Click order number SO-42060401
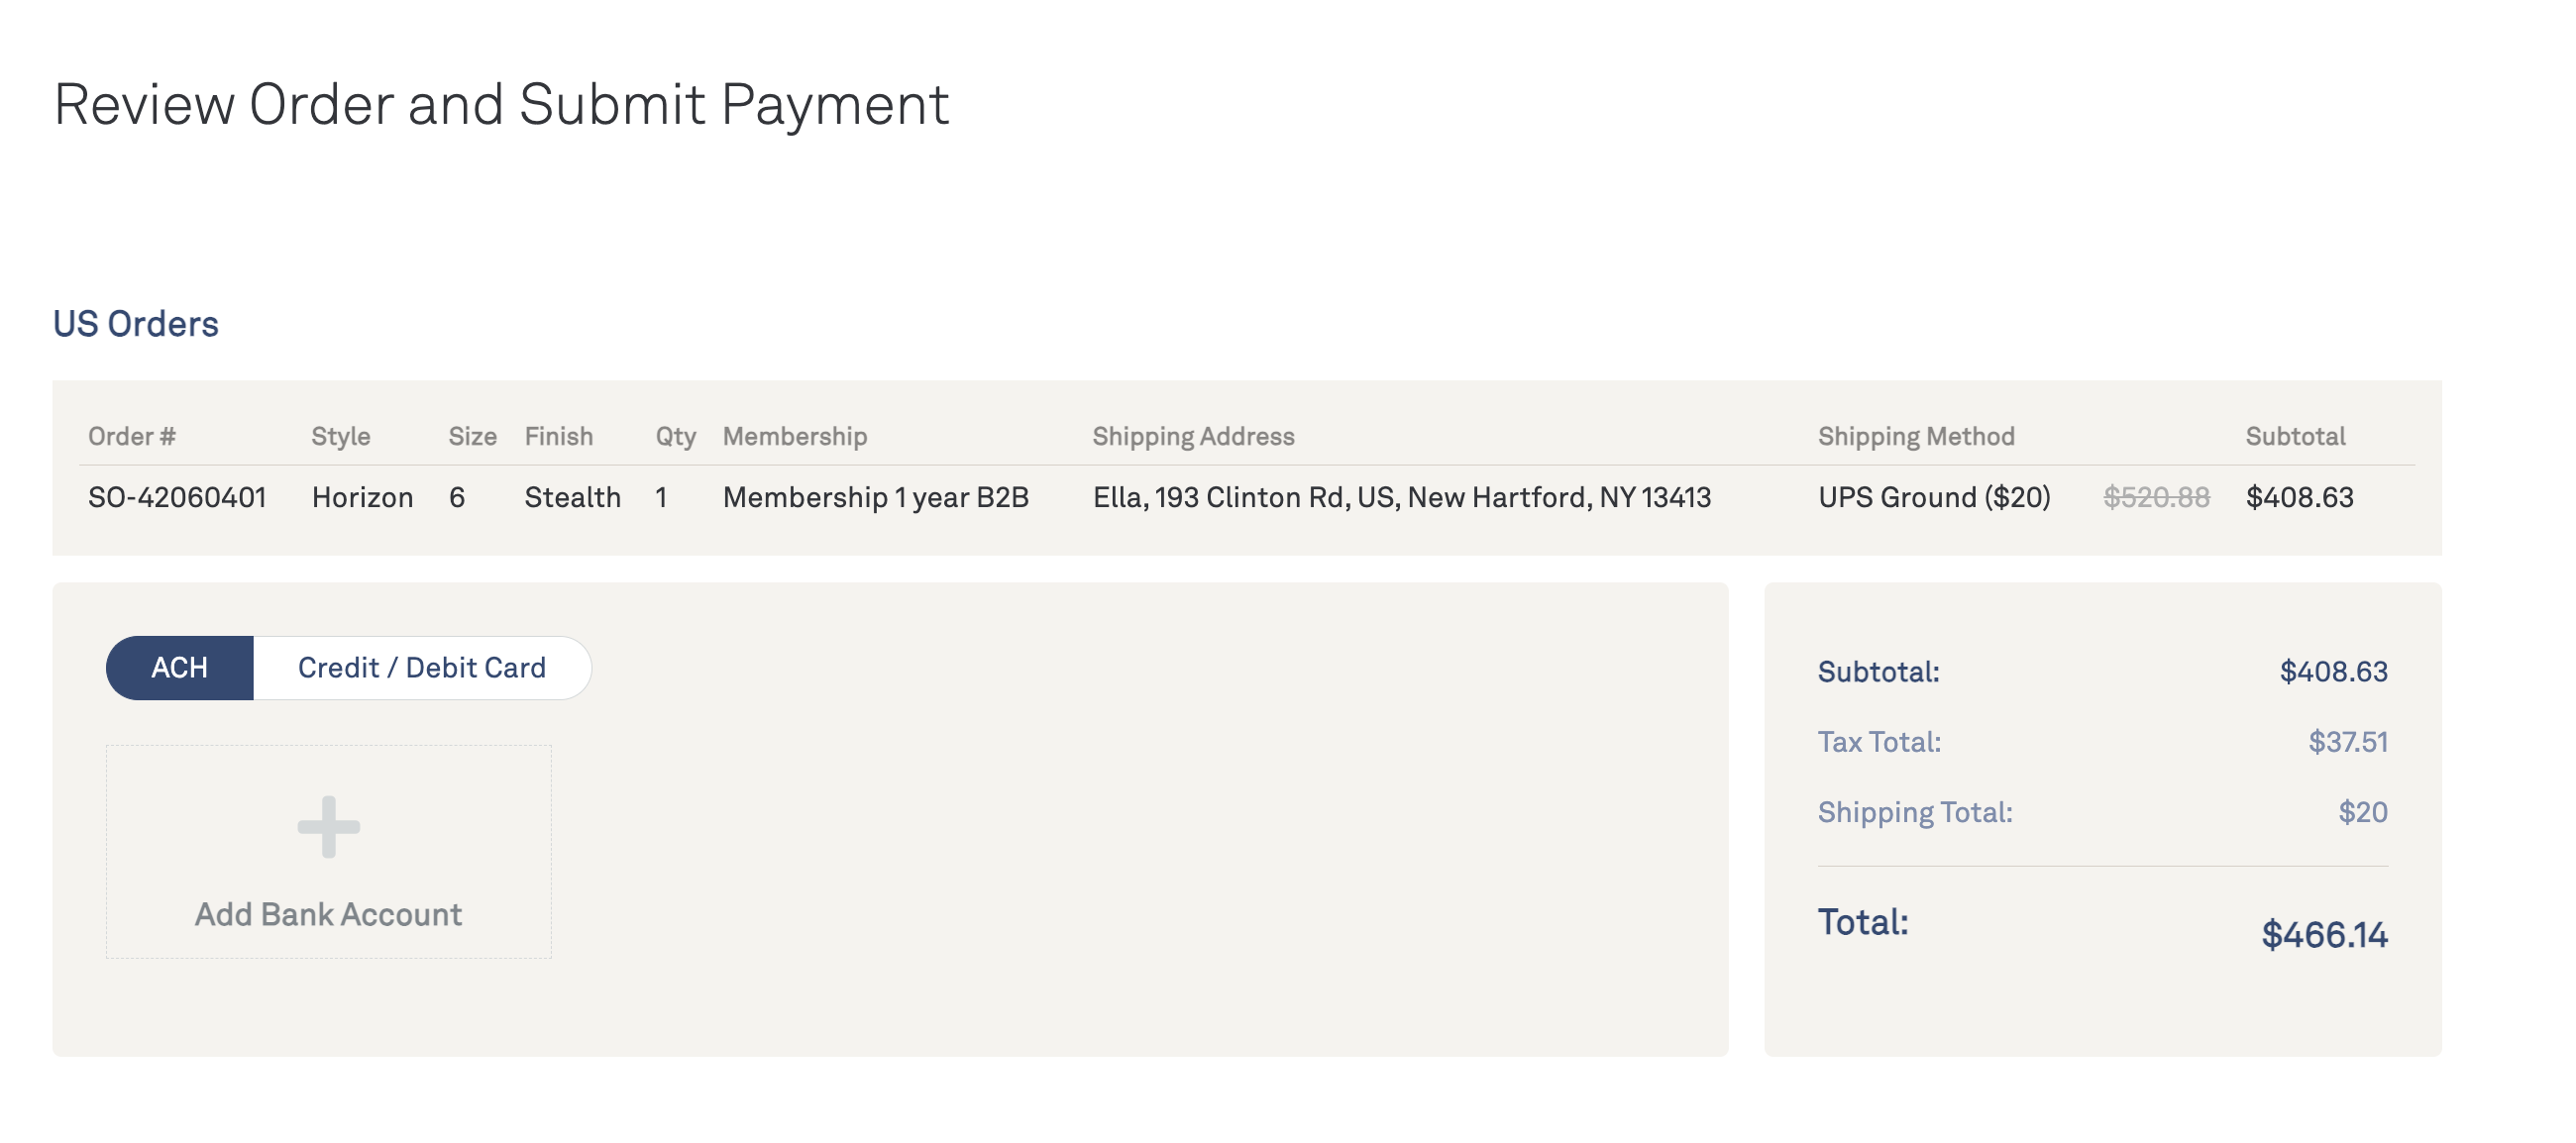 177,497
